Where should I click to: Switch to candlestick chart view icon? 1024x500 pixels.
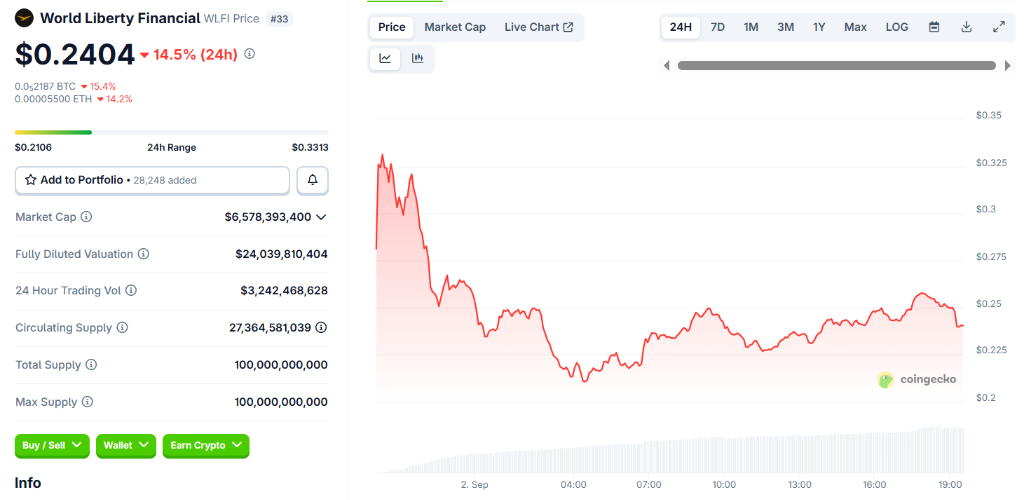(x=417, y=59)
